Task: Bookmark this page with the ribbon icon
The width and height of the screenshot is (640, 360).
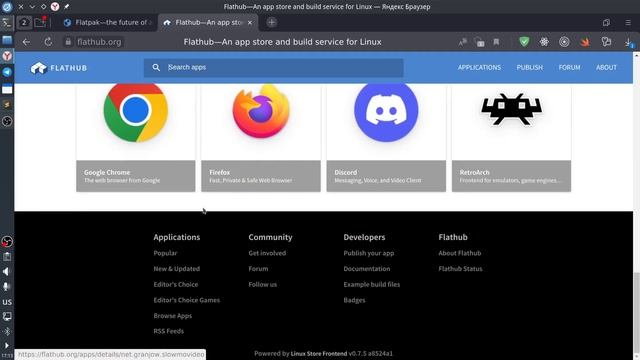Action: tap(496, 42)
